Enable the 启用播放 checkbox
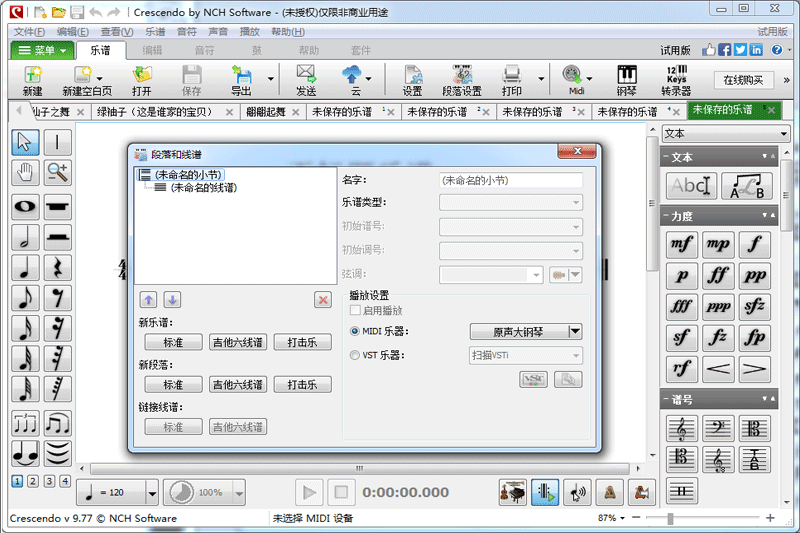This screenshot has height=533, width=800. pos(356,310)
